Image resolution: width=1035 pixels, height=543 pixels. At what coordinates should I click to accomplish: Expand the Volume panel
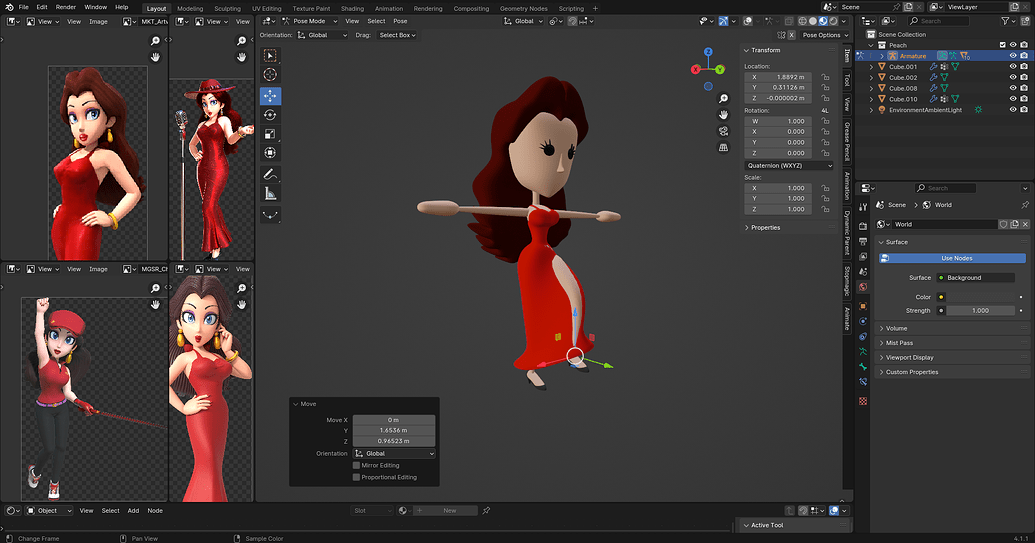(x=895, y=328)
